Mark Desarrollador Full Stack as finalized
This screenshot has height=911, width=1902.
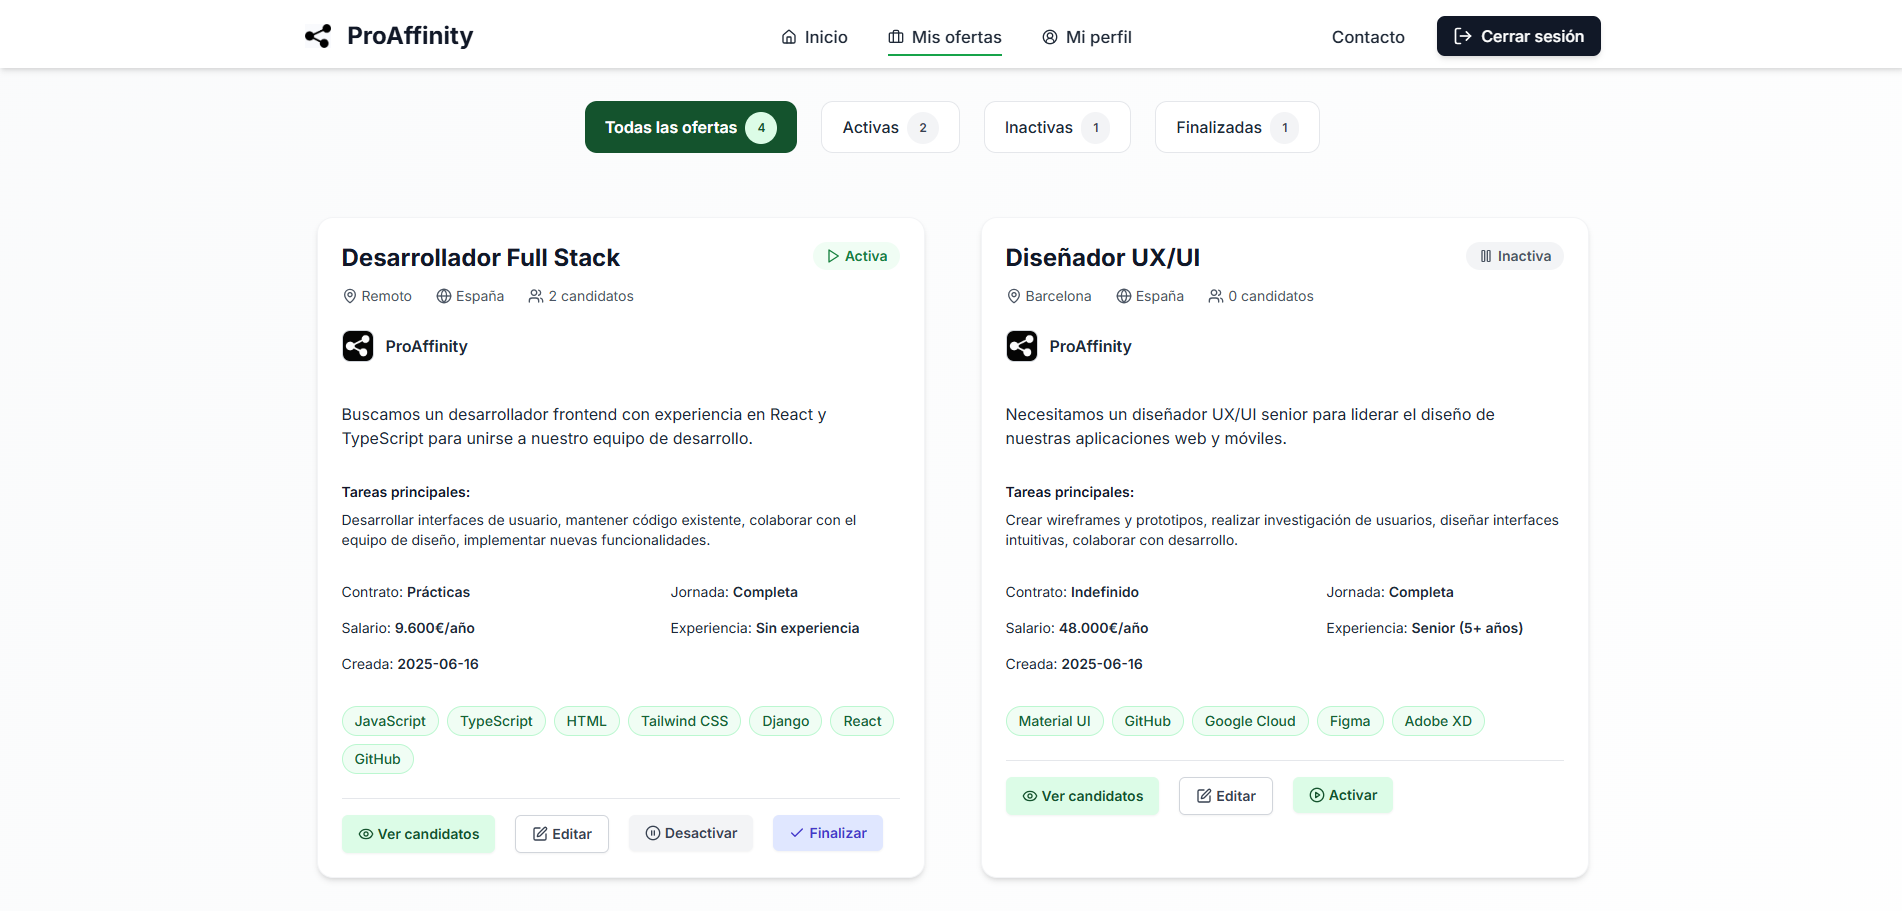827,833
